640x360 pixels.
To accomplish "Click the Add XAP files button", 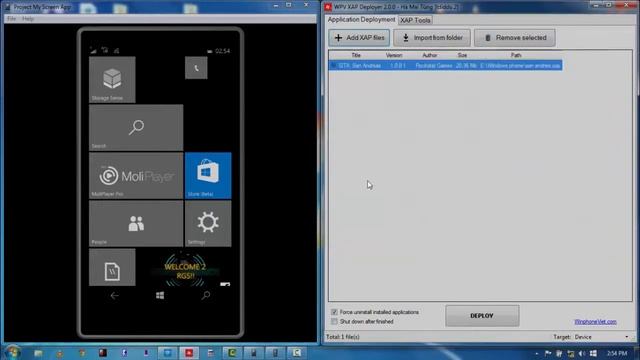I will pyautogui.click(x=359, y=38).
